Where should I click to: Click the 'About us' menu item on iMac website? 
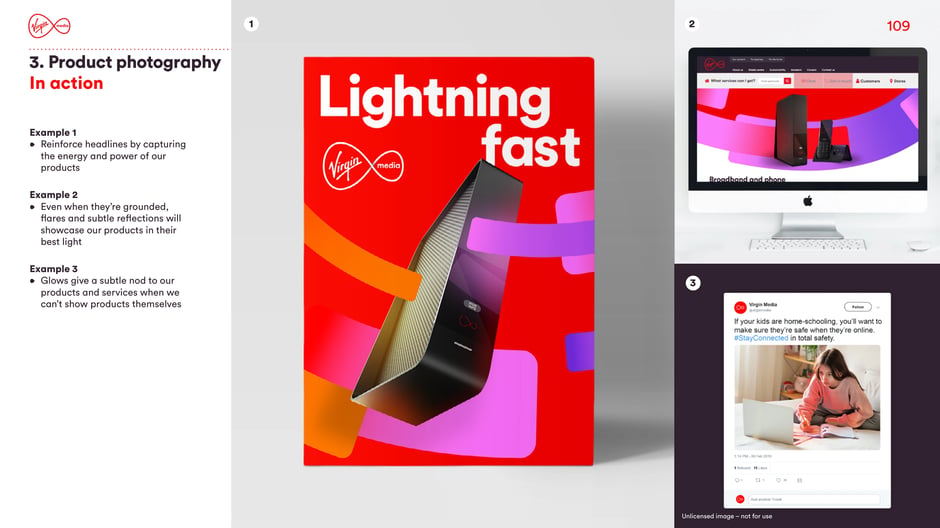(x=737, y=70)
